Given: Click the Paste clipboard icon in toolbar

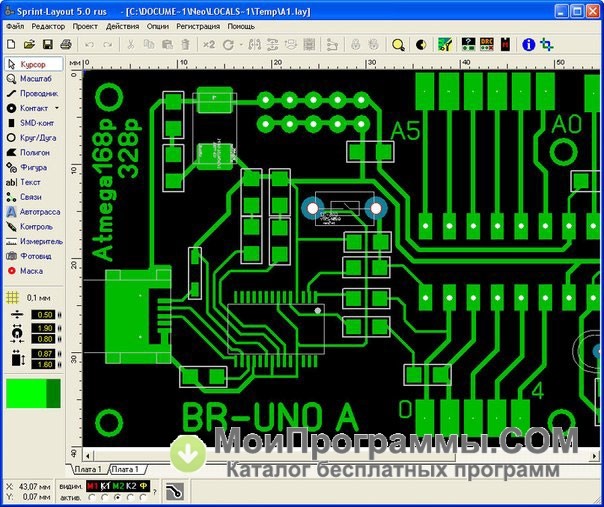Looking at the screenshot, I should click(167, 45).
